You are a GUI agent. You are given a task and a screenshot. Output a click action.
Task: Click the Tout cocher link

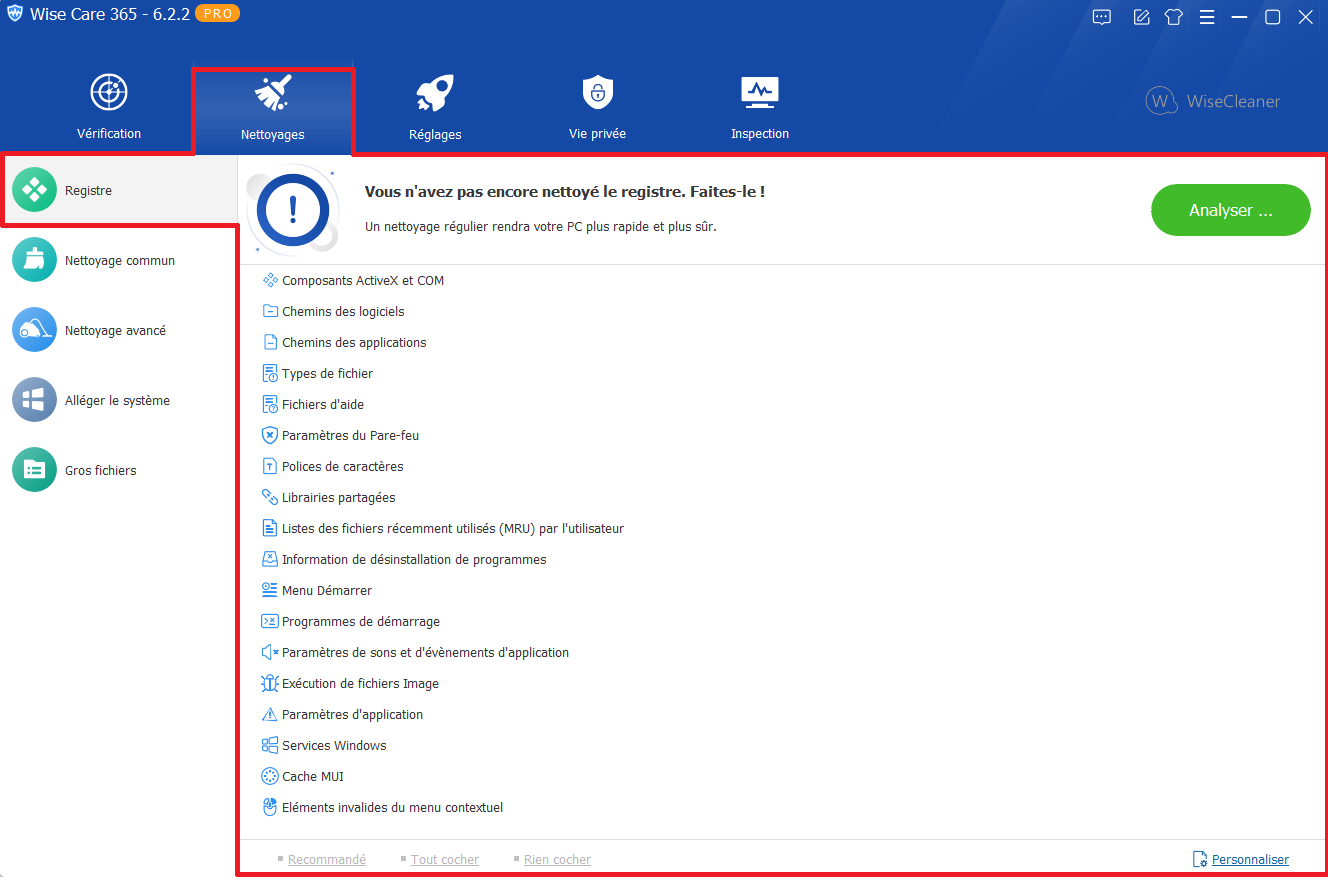[445, 860]
